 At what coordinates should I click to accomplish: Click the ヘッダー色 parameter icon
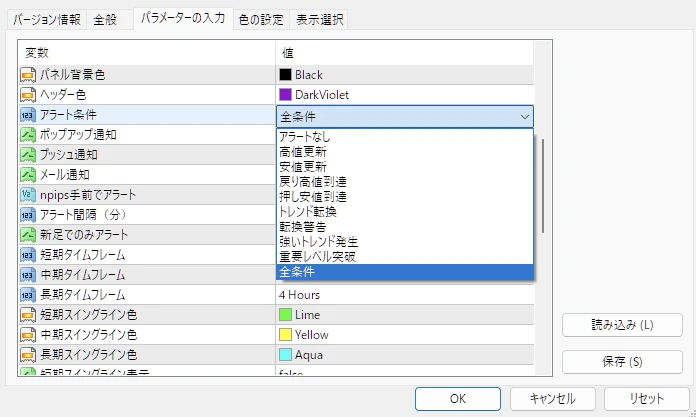pos(27,95)
